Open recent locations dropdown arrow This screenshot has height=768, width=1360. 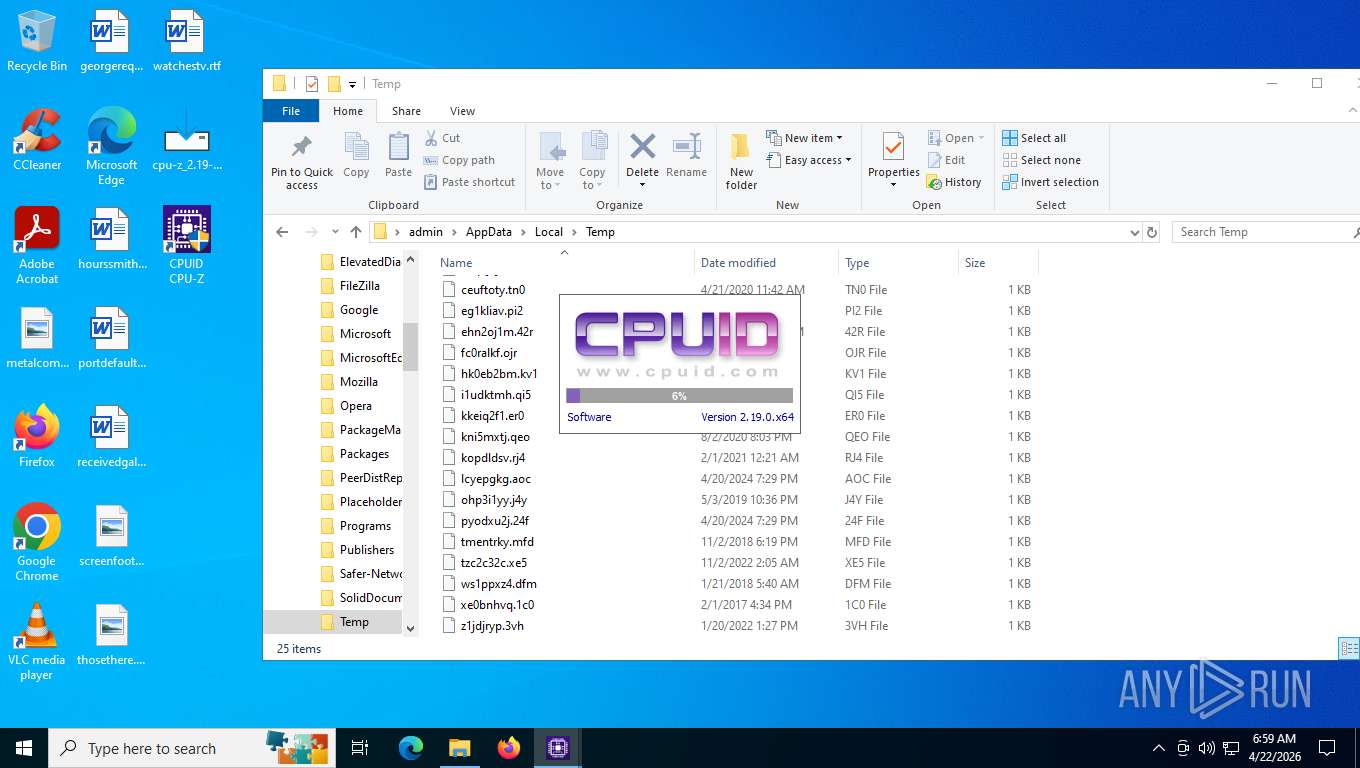coord(335,232)
